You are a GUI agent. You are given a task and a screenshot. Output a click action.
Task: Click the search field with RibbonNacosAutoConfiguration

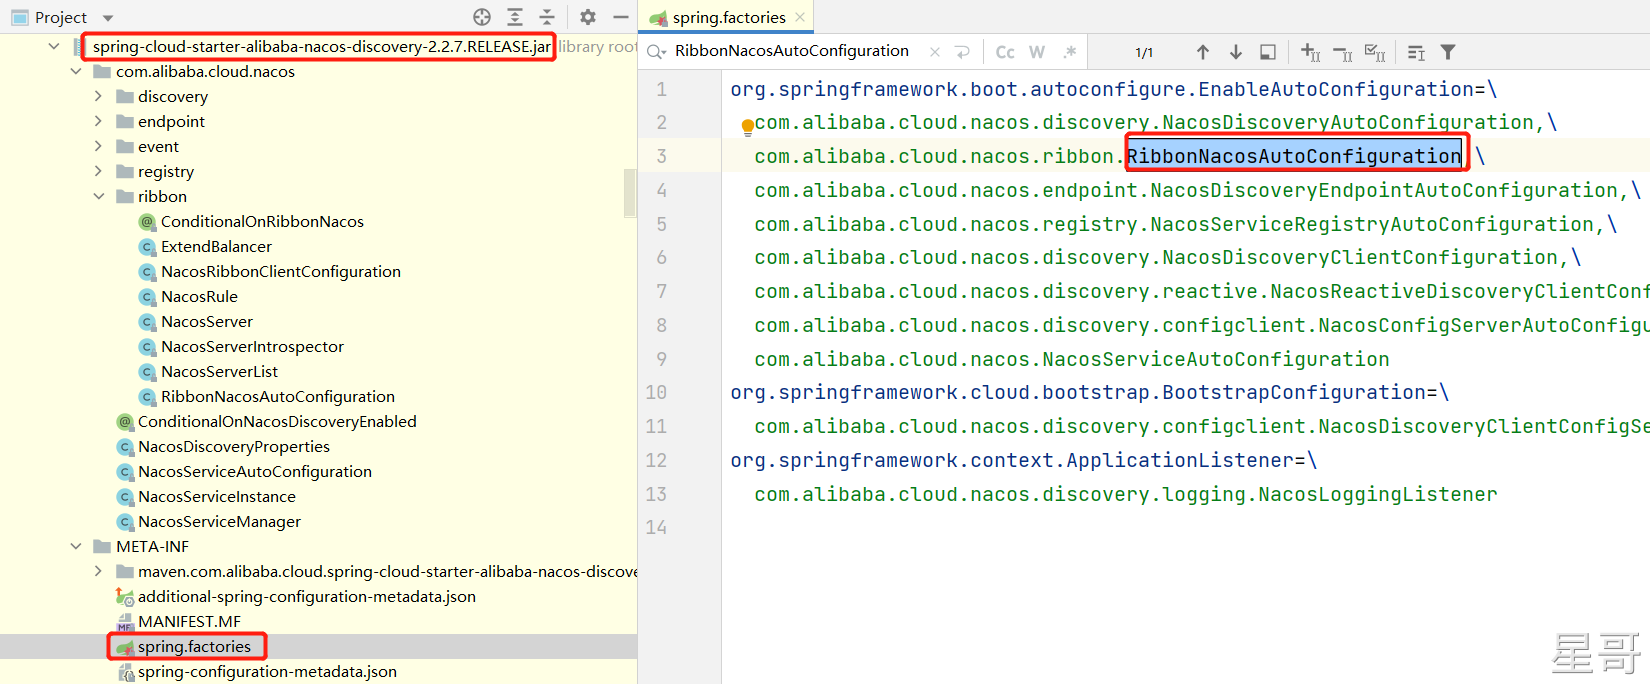[792, 51]
